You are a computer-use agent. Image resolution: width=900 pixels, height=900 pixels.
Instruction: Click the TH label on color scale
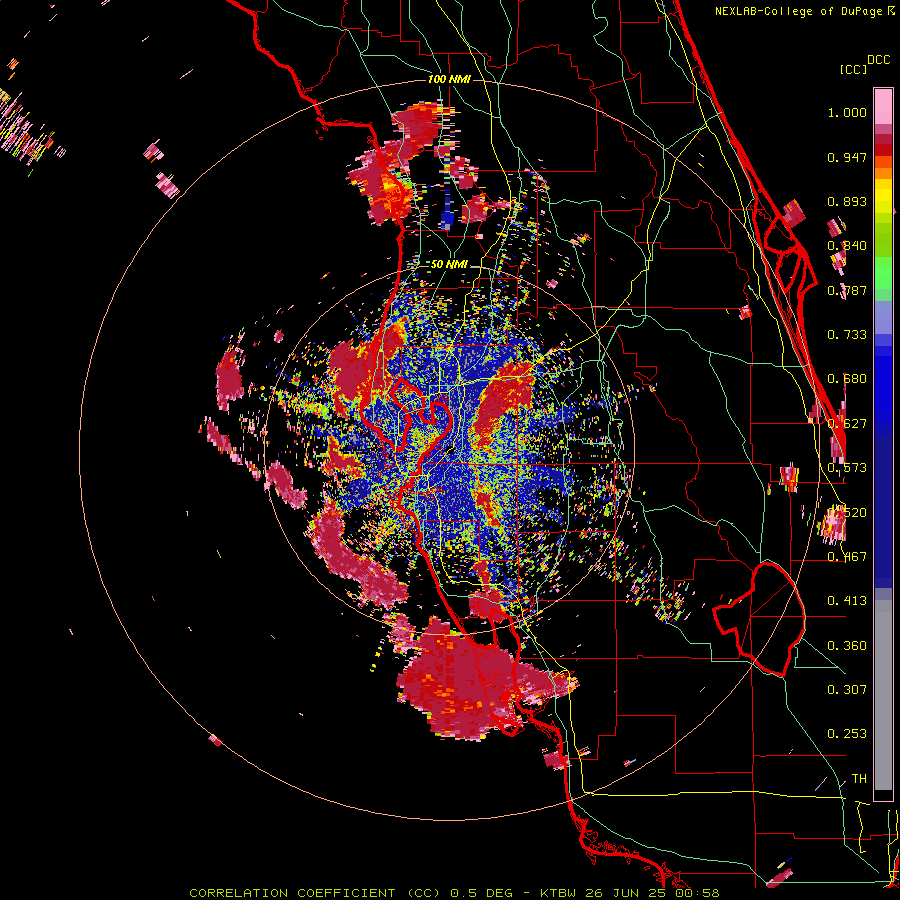(x=859, y=779)
